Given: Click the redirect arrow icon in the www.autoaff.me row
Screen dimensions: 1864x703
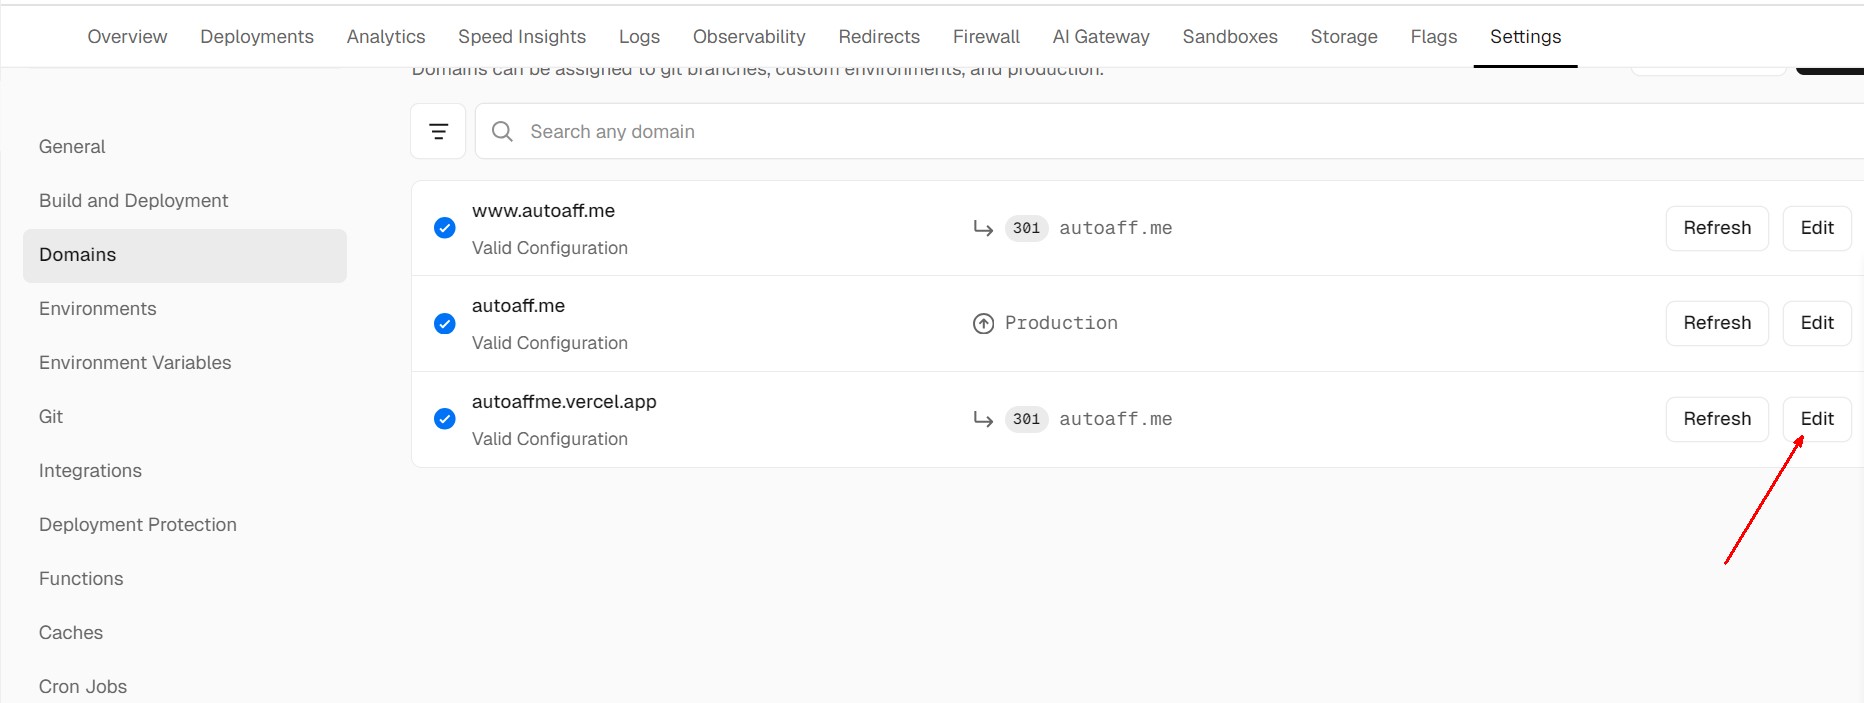Looking at the screenshot, I should click(x=983, y=229).
